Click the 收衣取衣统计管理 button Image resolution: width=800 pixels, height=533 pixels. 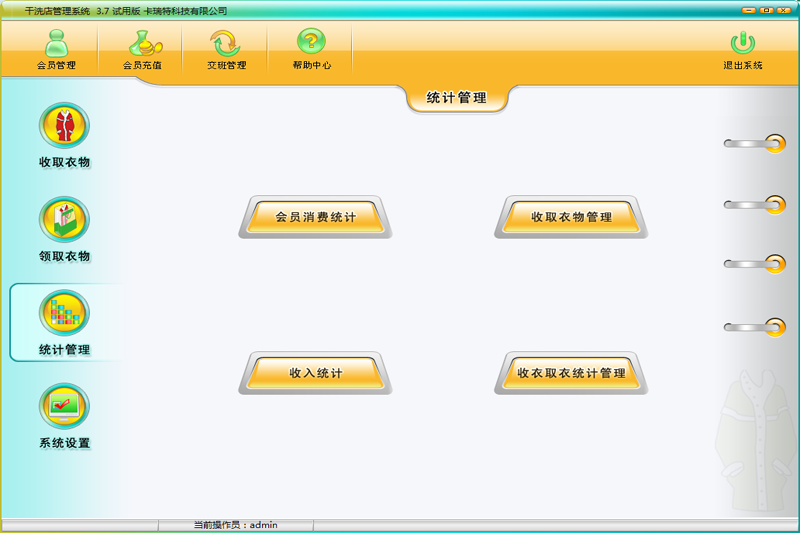571,373
